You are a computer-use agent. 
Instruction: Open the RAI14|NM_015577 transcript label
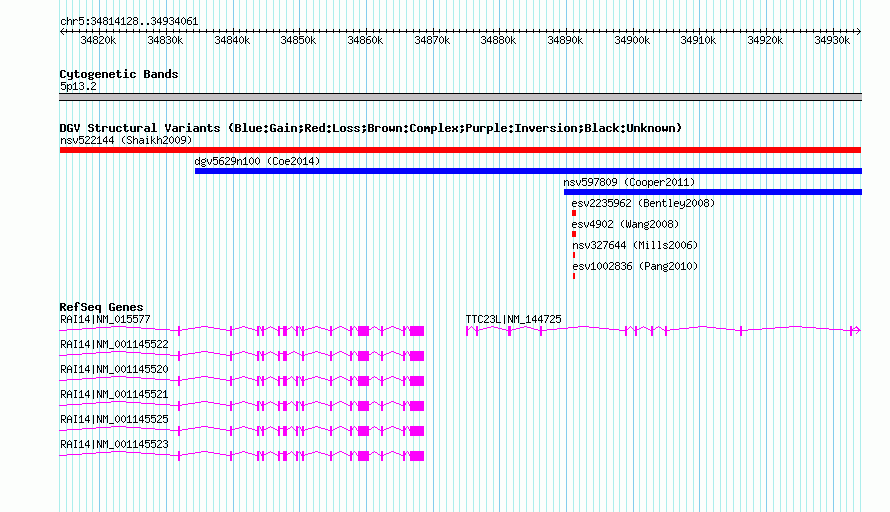coord(106,320)
